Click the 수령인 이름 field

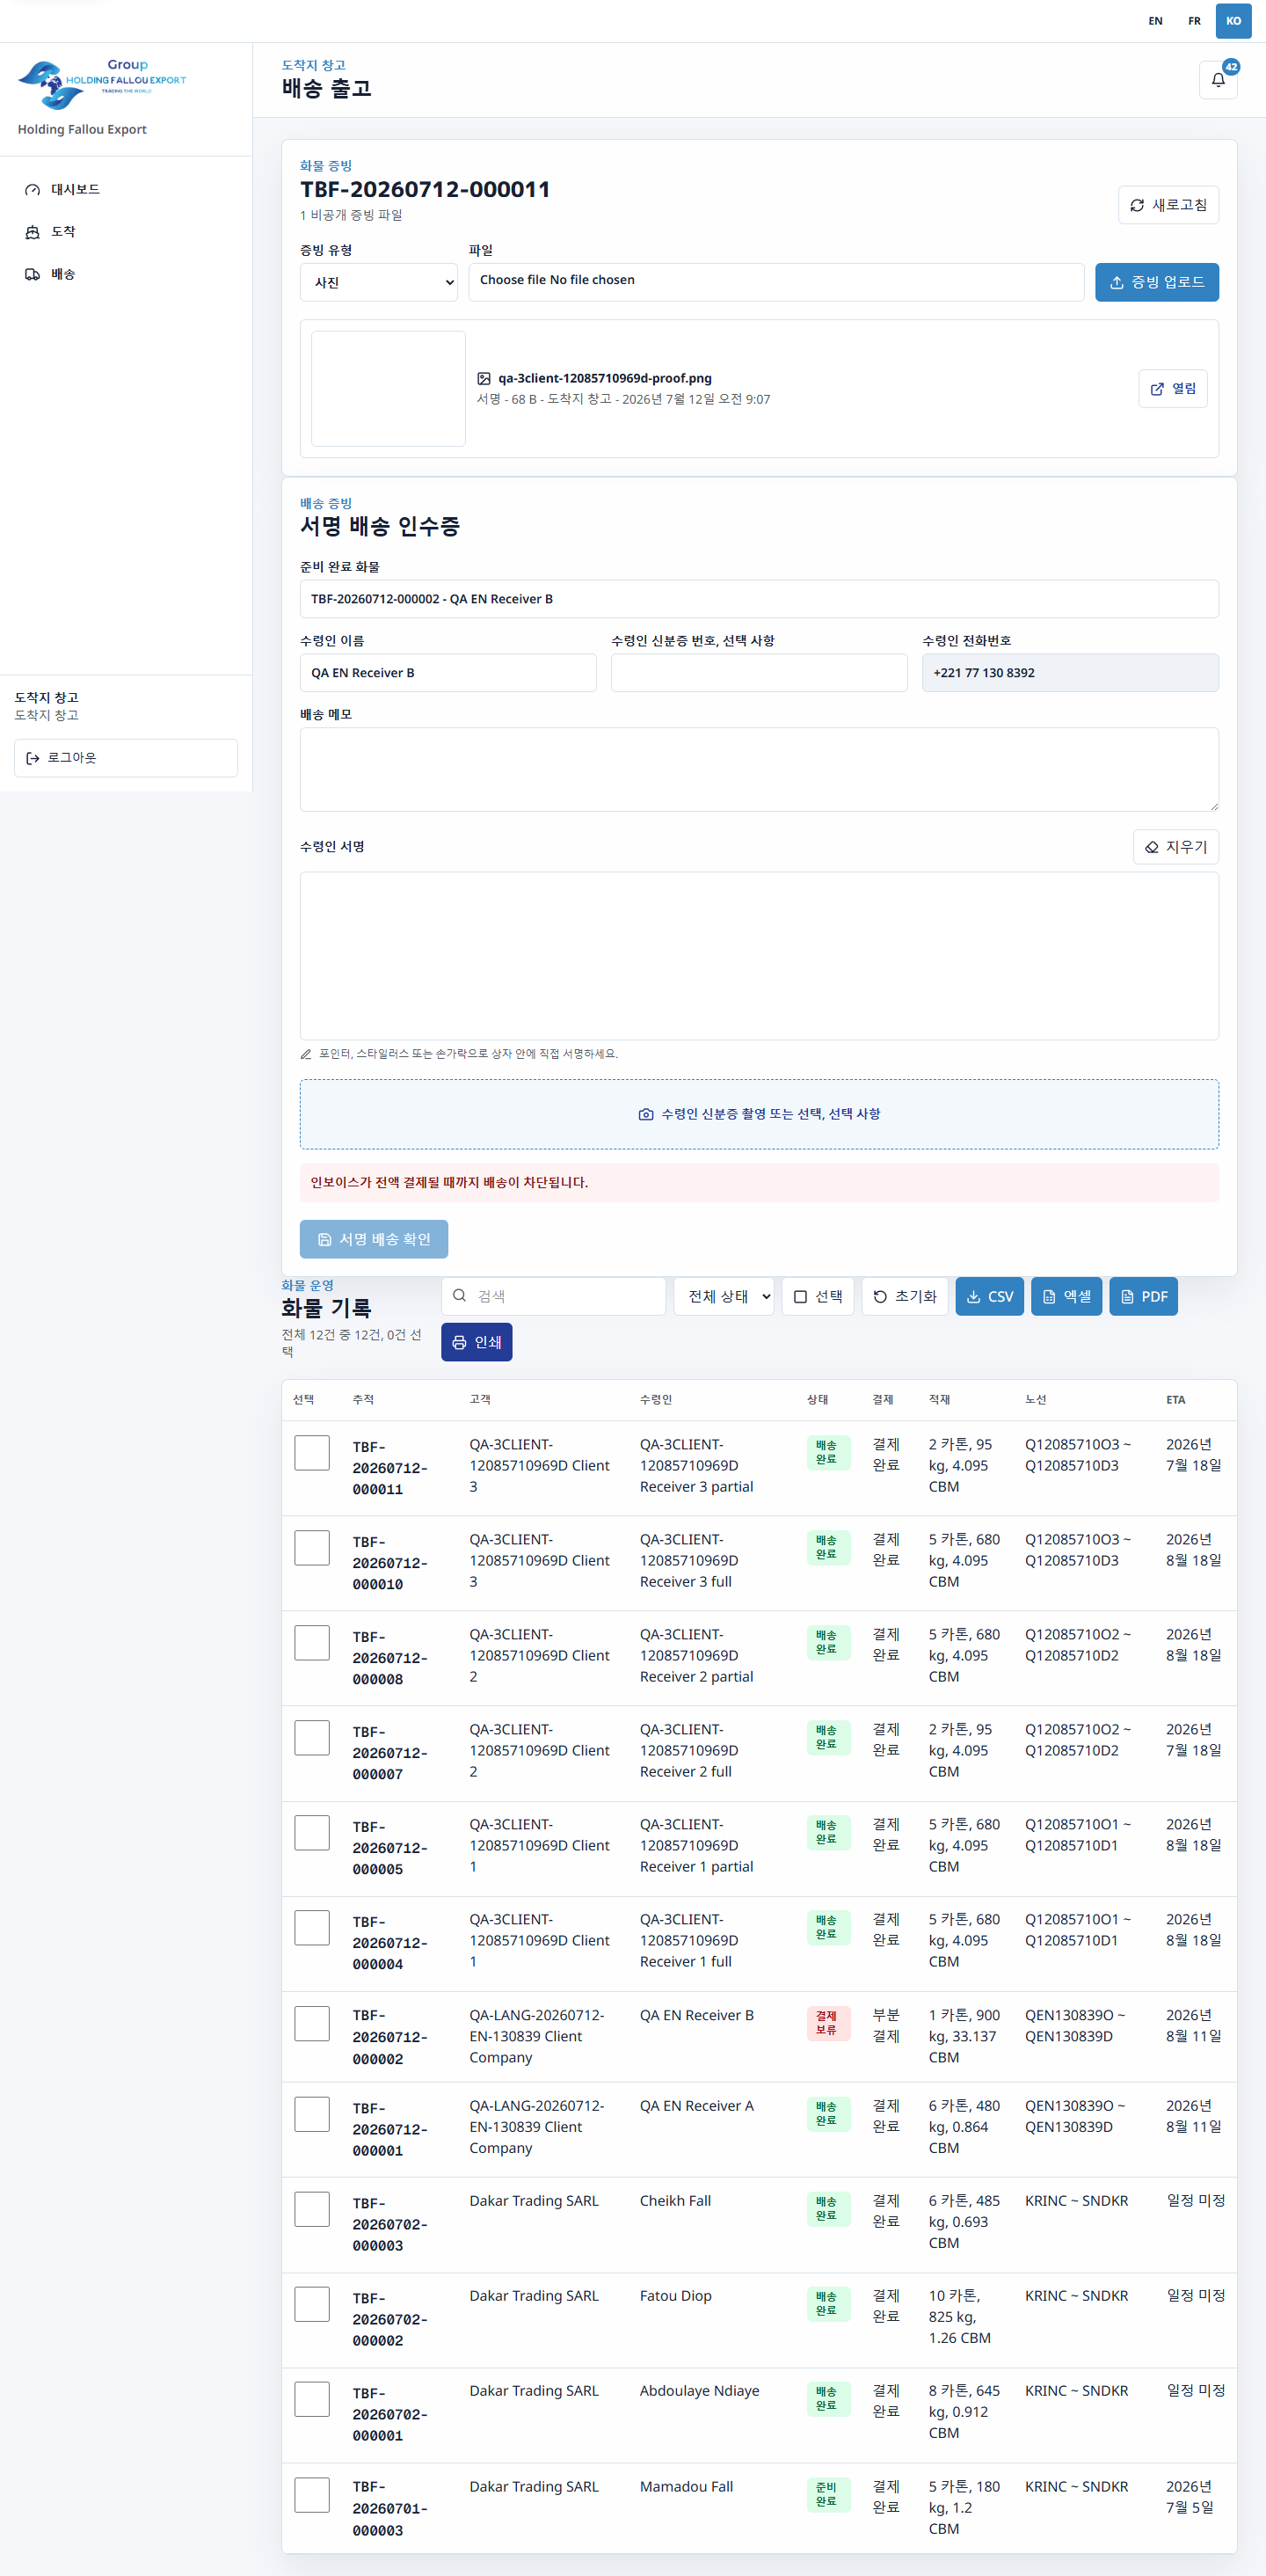pos(448,673)
